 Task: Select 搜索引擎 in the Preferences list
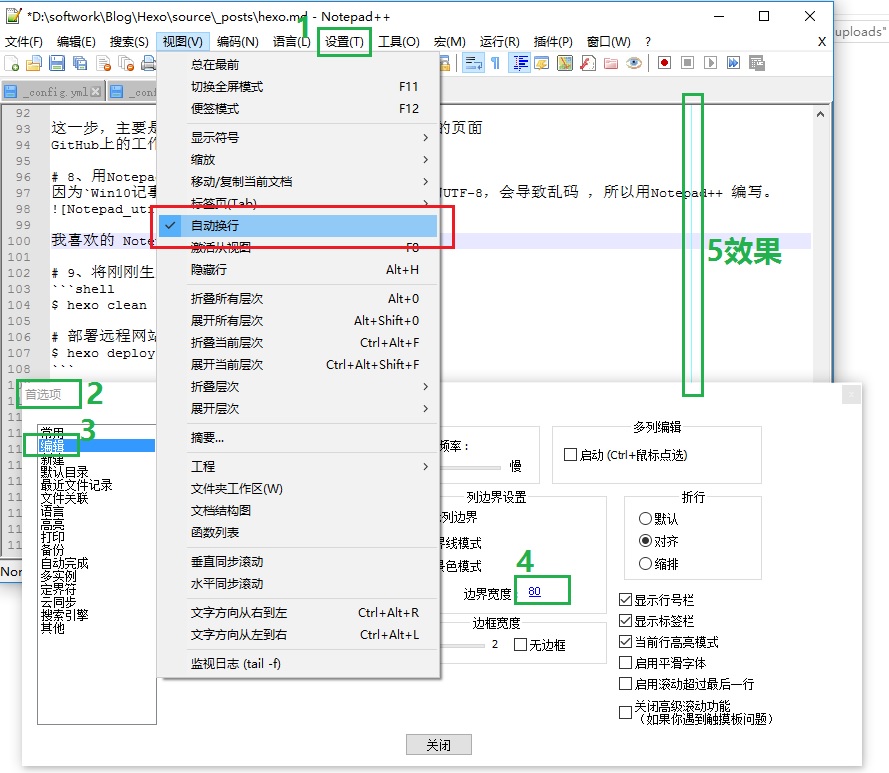coord(65,615)
